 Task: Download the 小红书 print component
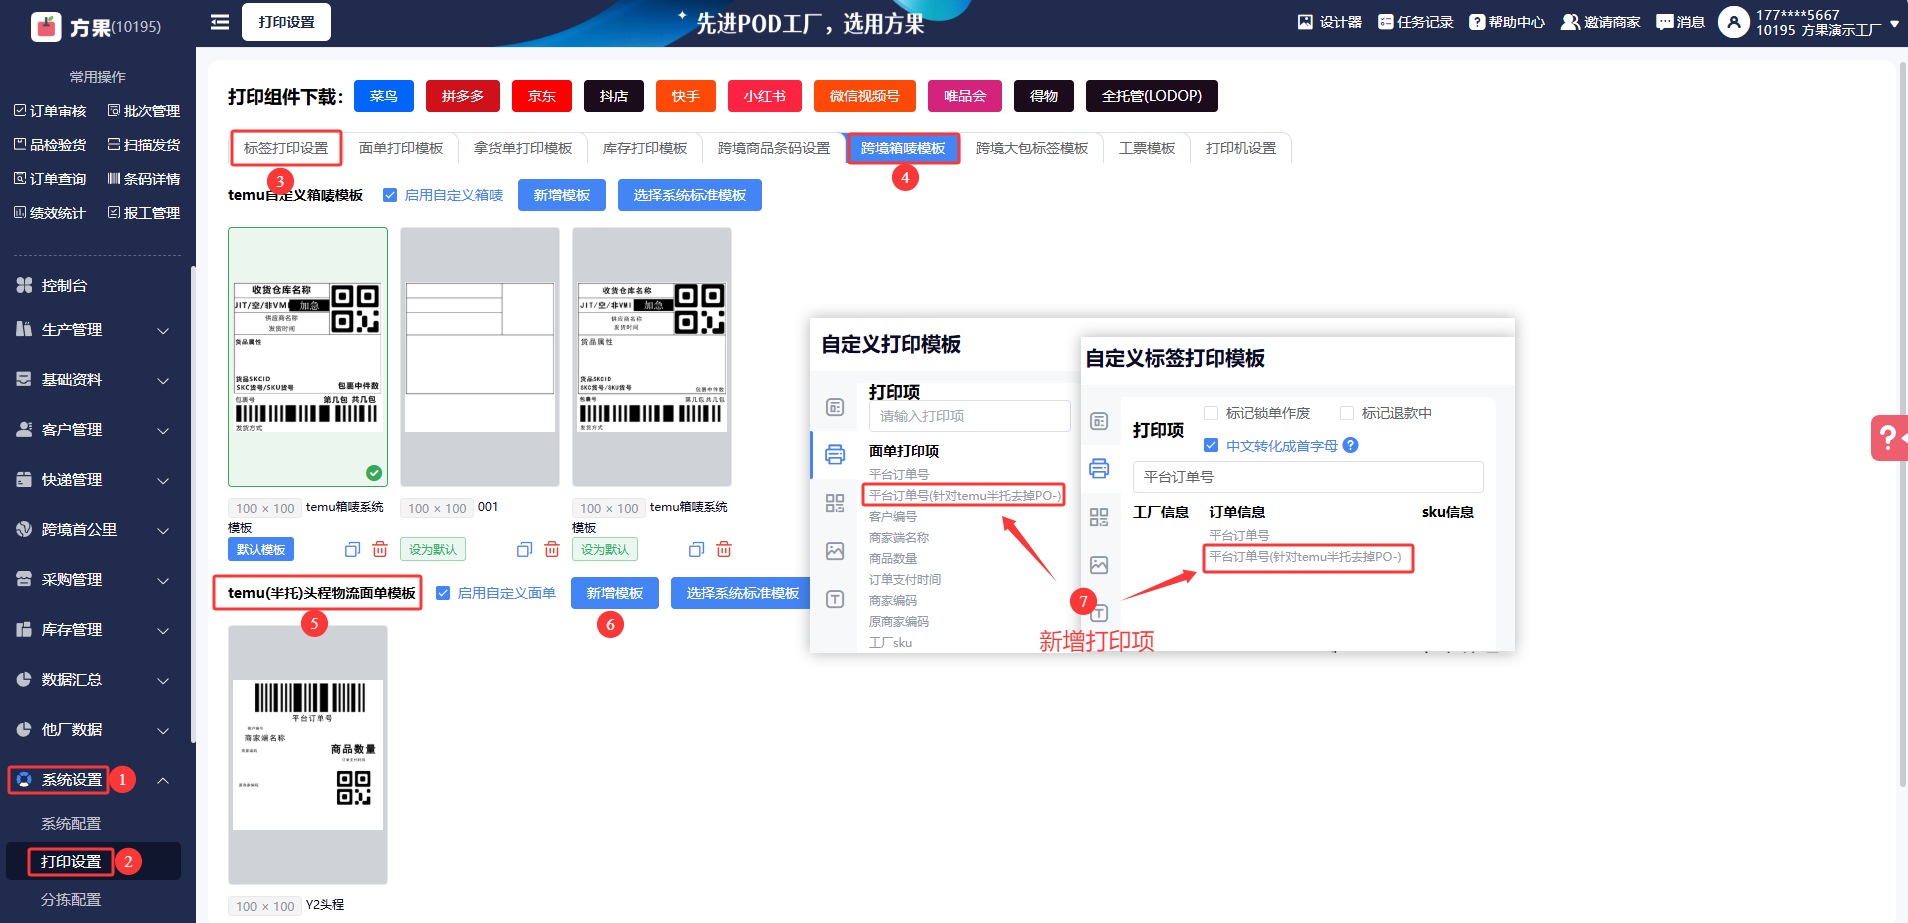pos(765,96)
